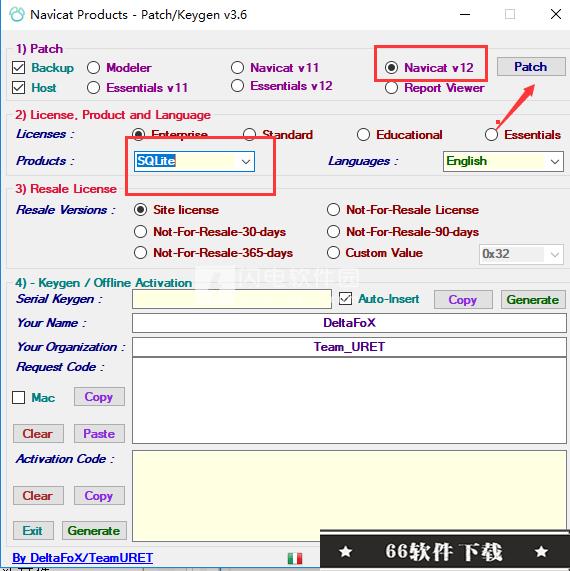
Task: Click the Serial Keygen field
Action: [232, 299]
